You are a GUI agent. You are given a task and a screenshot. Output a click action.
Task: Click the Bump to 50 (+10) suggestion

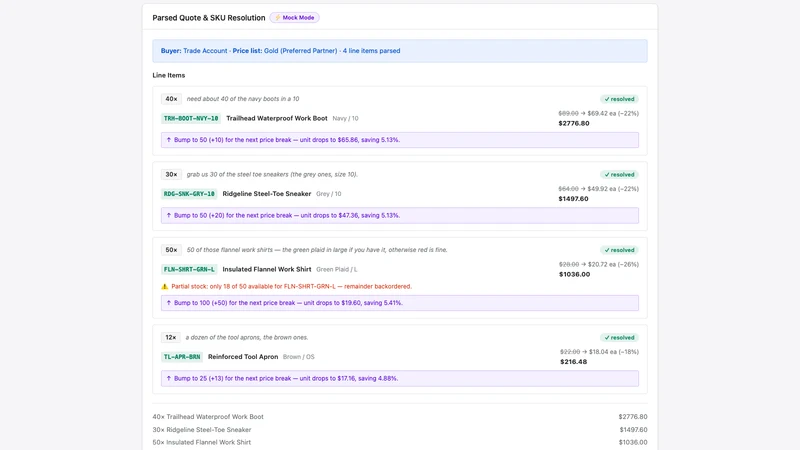pos(399,140)
